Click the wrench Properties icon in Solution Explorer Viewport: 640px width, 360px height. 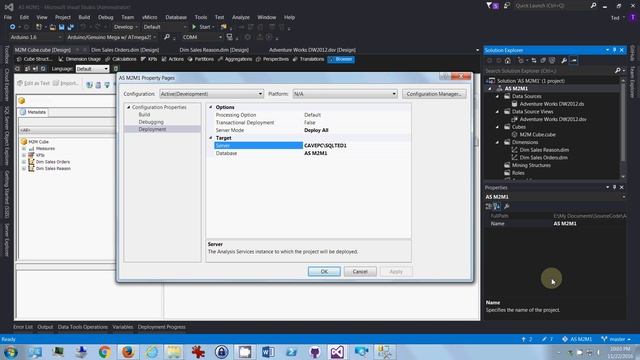(x=564, y=60)
